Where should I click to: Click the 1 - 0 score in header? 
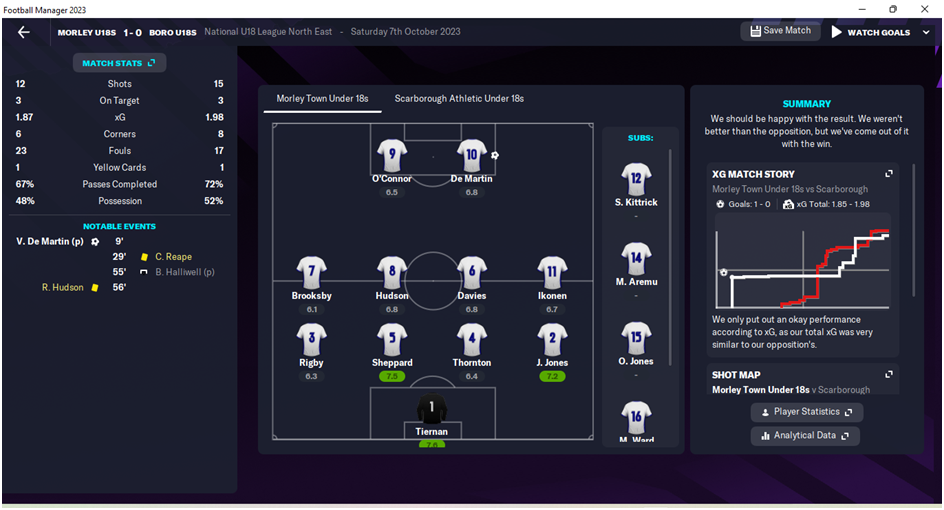(132, 33)
